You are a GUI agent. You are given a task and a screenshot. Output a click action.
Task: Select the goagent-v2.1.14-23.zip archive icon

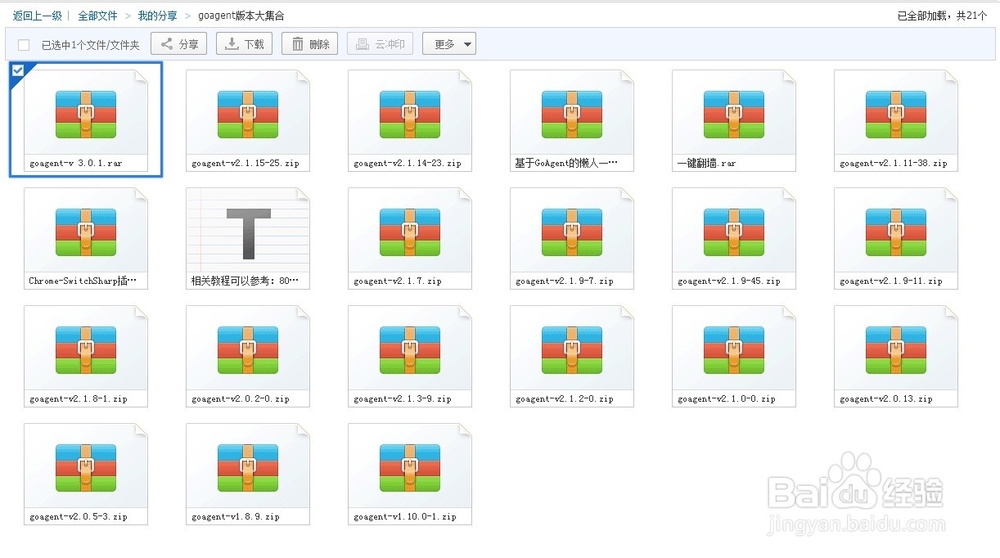[409, 115]
